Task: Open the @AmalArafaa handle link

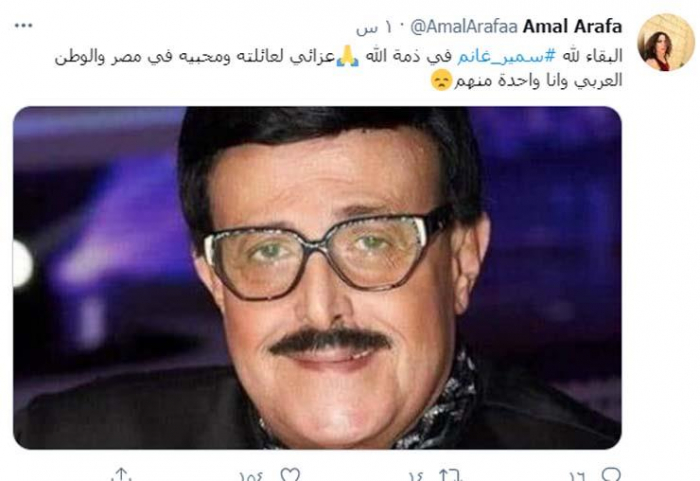Action: coord(464,27)
